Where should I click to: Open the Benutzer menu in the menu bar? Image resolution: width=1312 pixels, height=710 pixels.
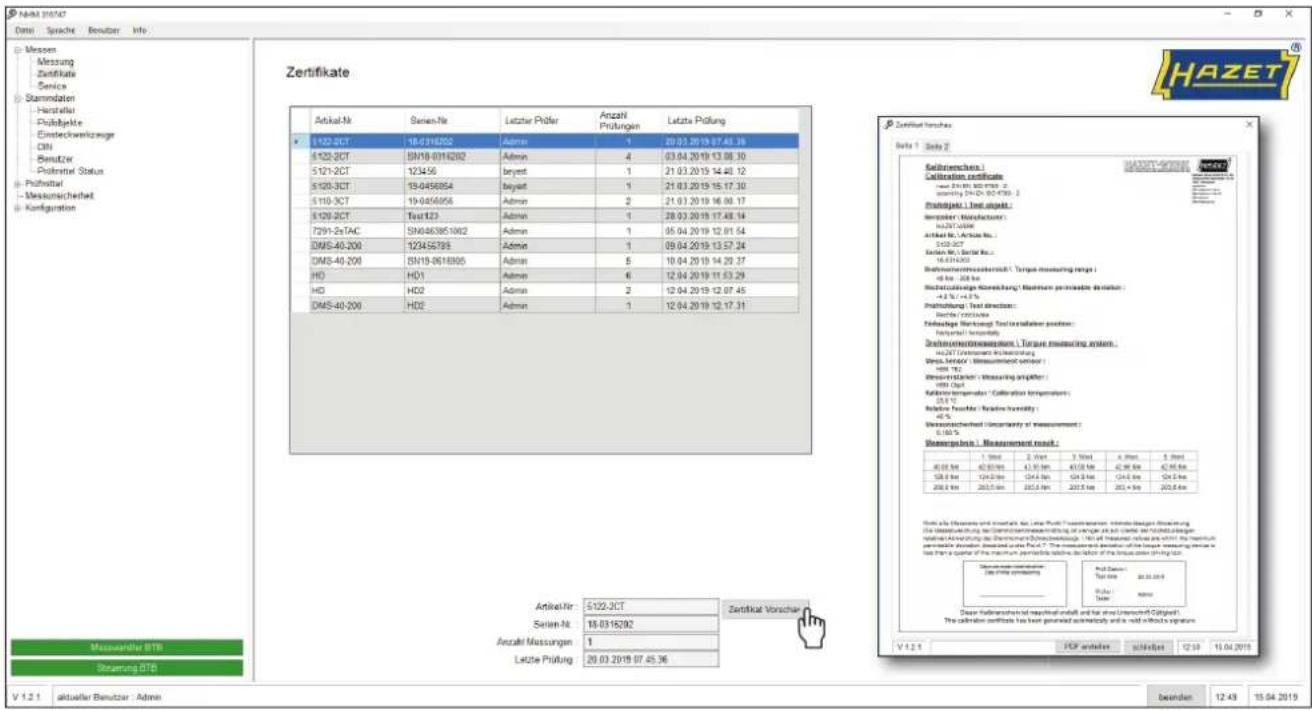tap(104, 31)
